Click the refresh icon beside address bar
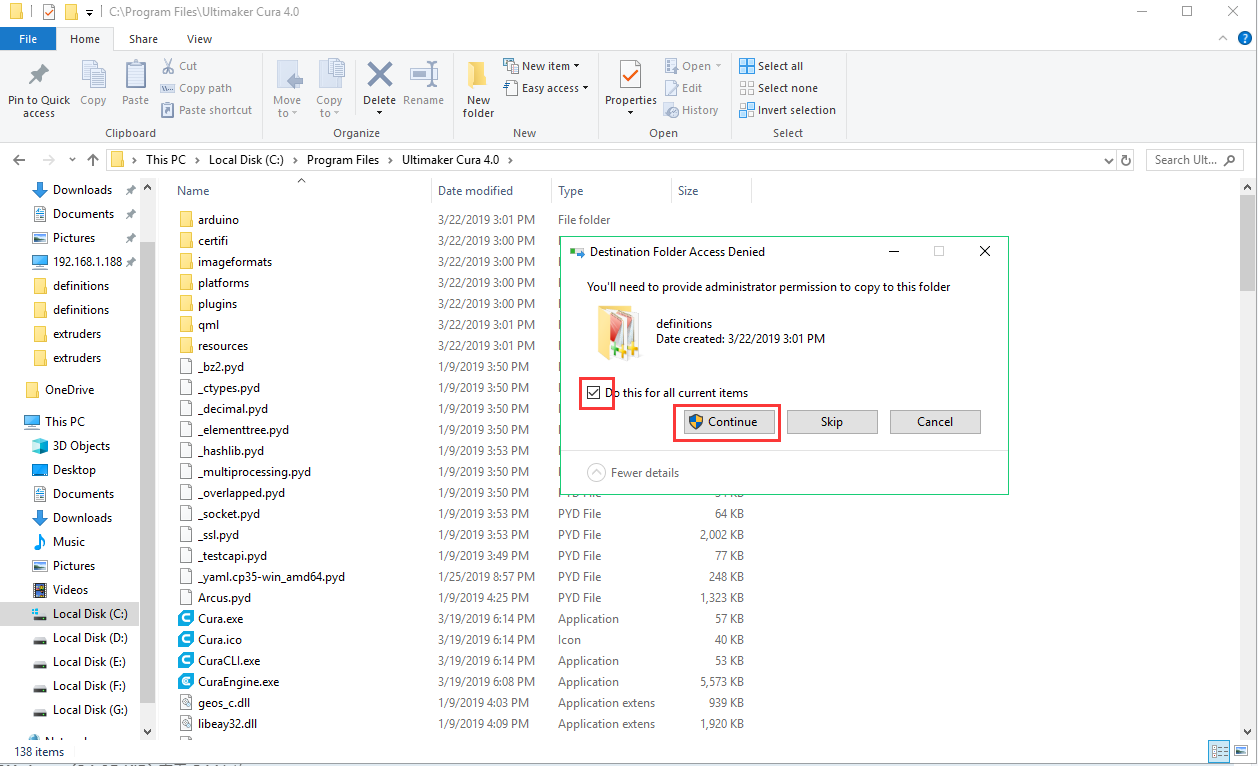The width and height of the screenshot is (1258, 766). [x=1126, y=160]
